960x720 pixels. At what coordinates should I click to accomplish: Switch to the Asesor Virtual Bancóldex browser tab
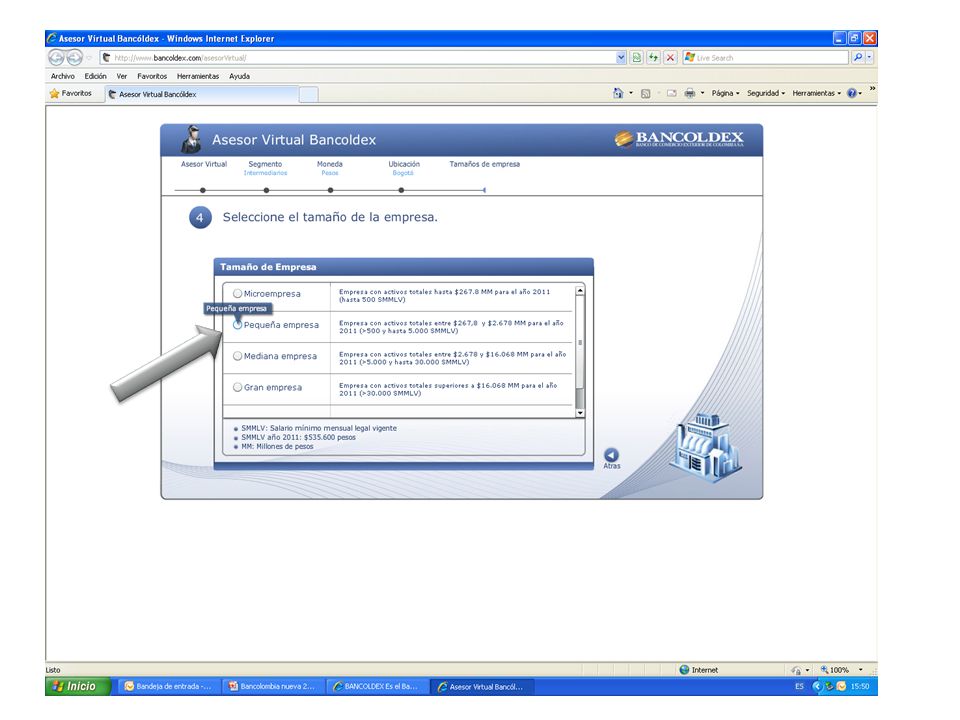click(201, 94)
